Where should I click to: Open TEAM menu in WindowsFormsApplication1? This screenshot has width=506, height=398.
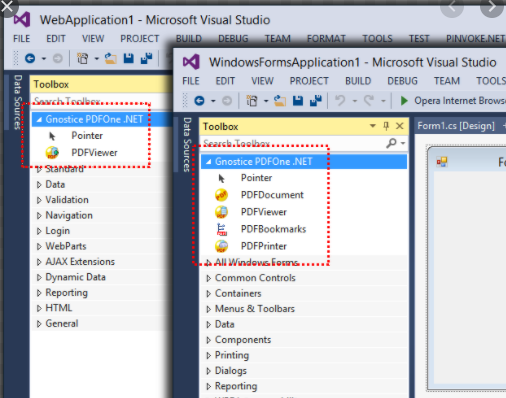(x=447, y=81)
